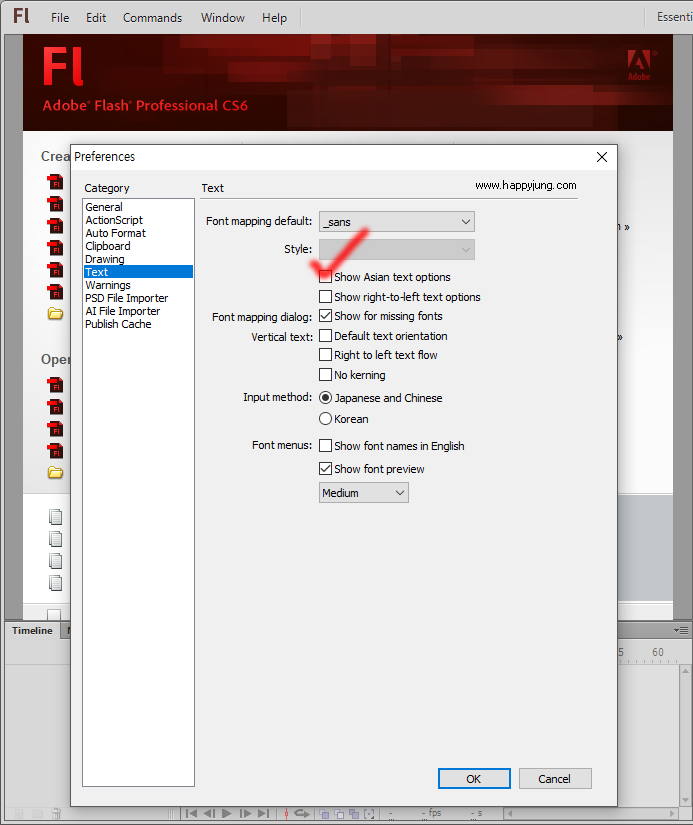Click Cancel in Preferences dialog
693x825 pixels.
click(555, 779)
